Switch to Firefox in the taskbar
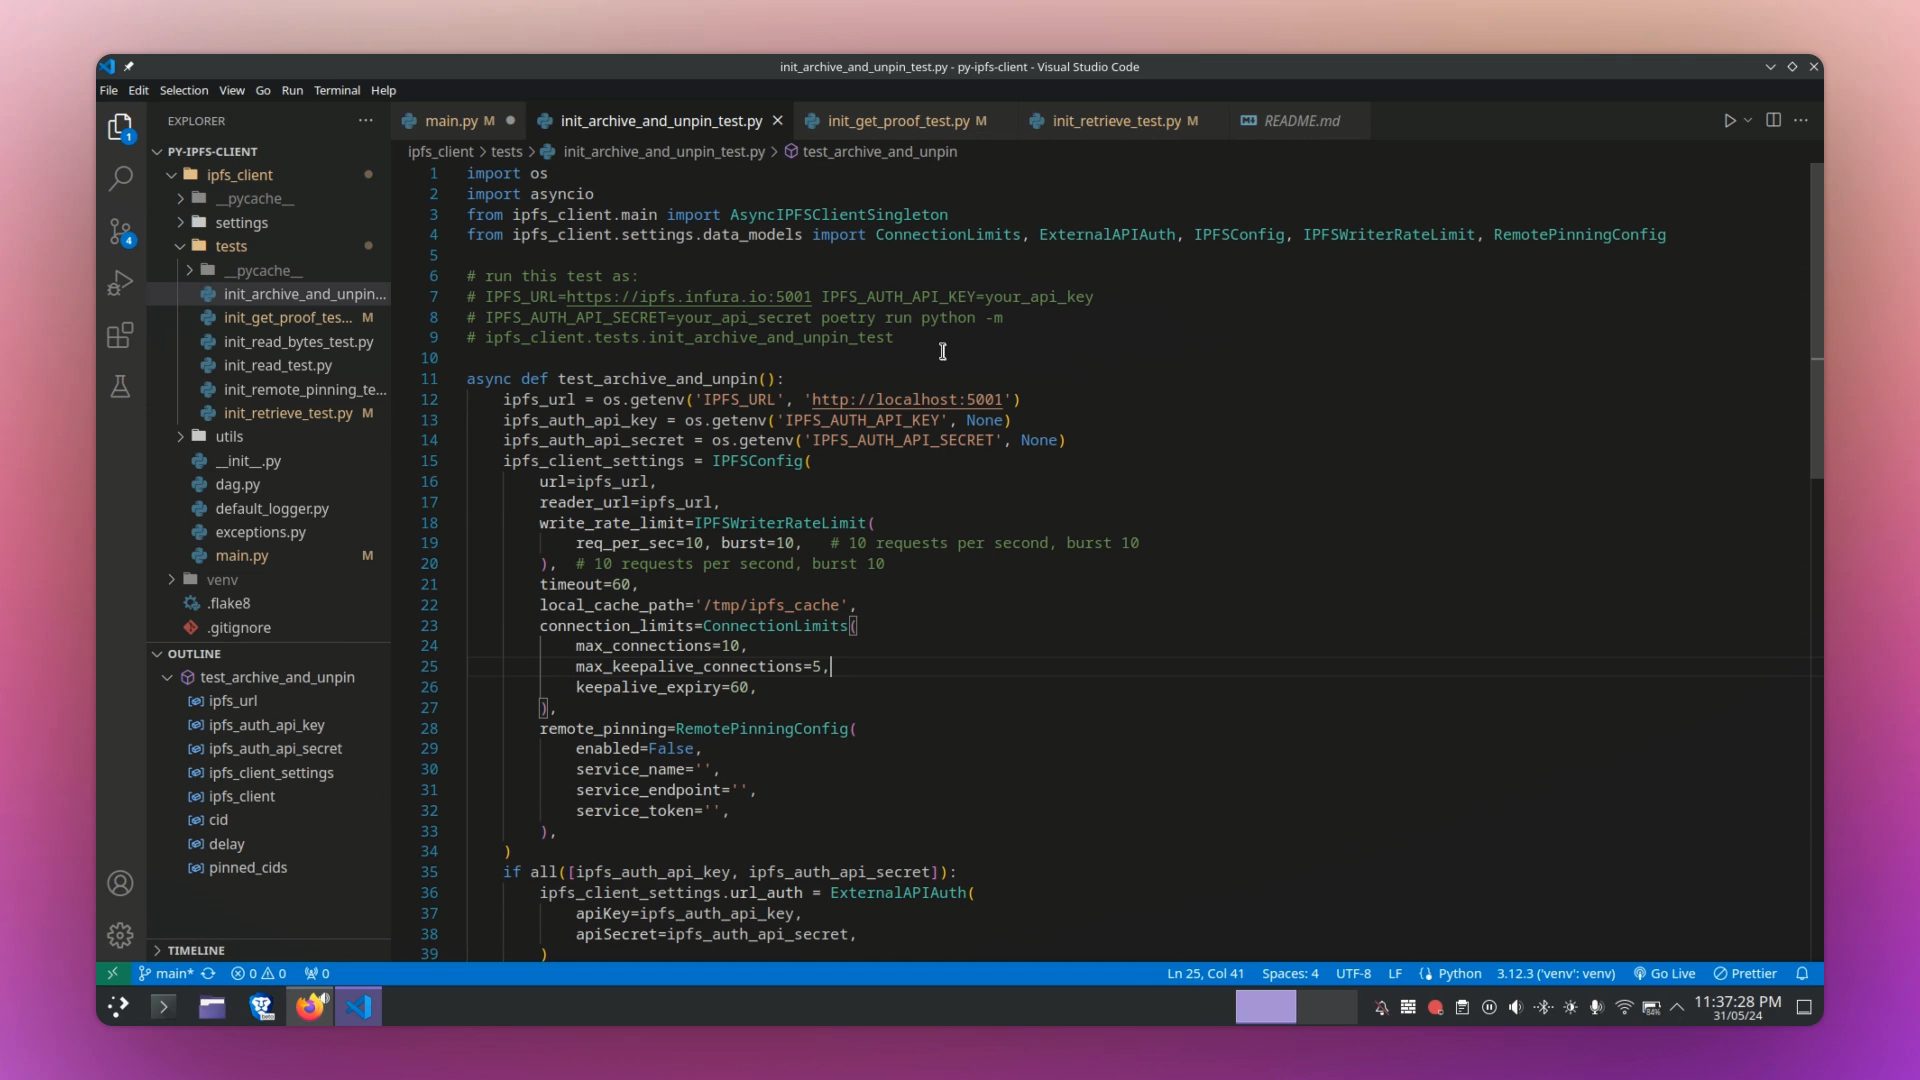This screenshot has height=1080, width=1920. pyautogui.click(x=310, y=1007)
